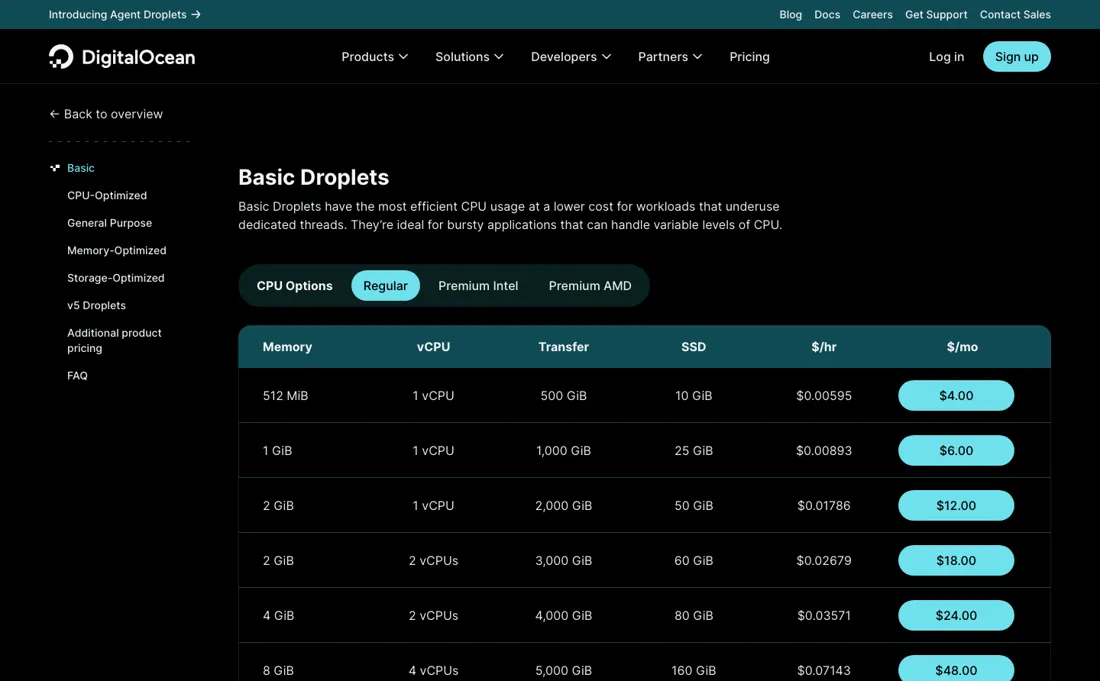Screen dimensions: 1100x681
Task: Open Additional product pricing in sidebar
Action: tap(114, 340)
